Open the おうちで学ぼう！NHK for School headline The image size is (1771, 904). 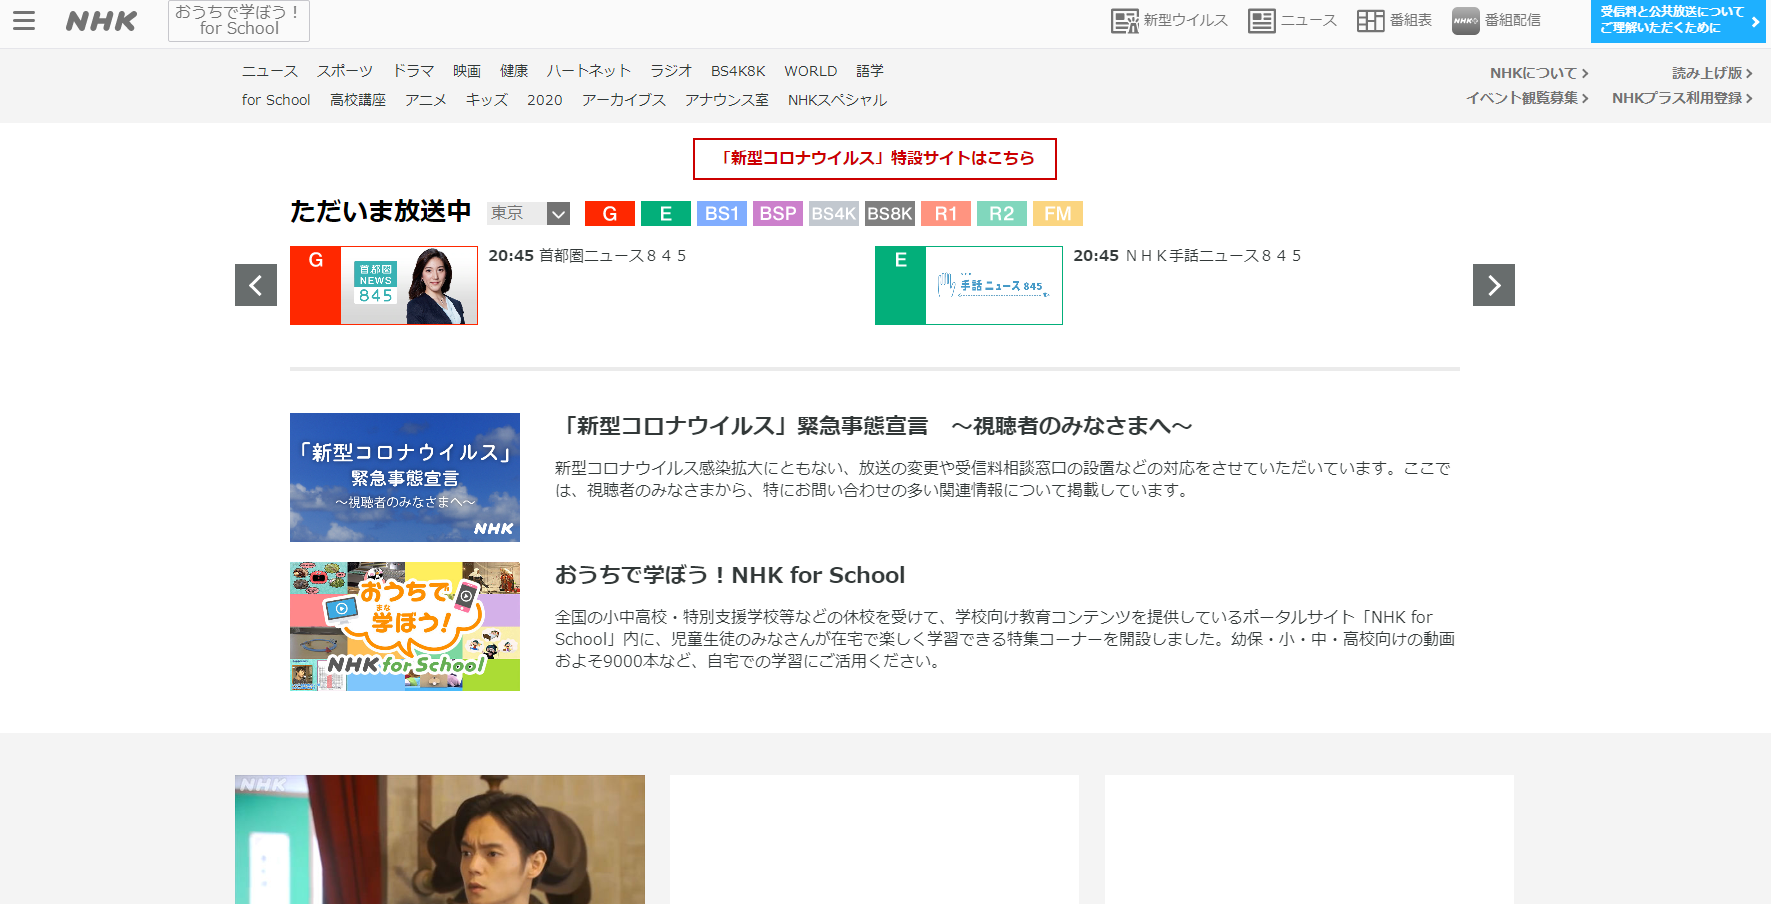tap(730, 575)
